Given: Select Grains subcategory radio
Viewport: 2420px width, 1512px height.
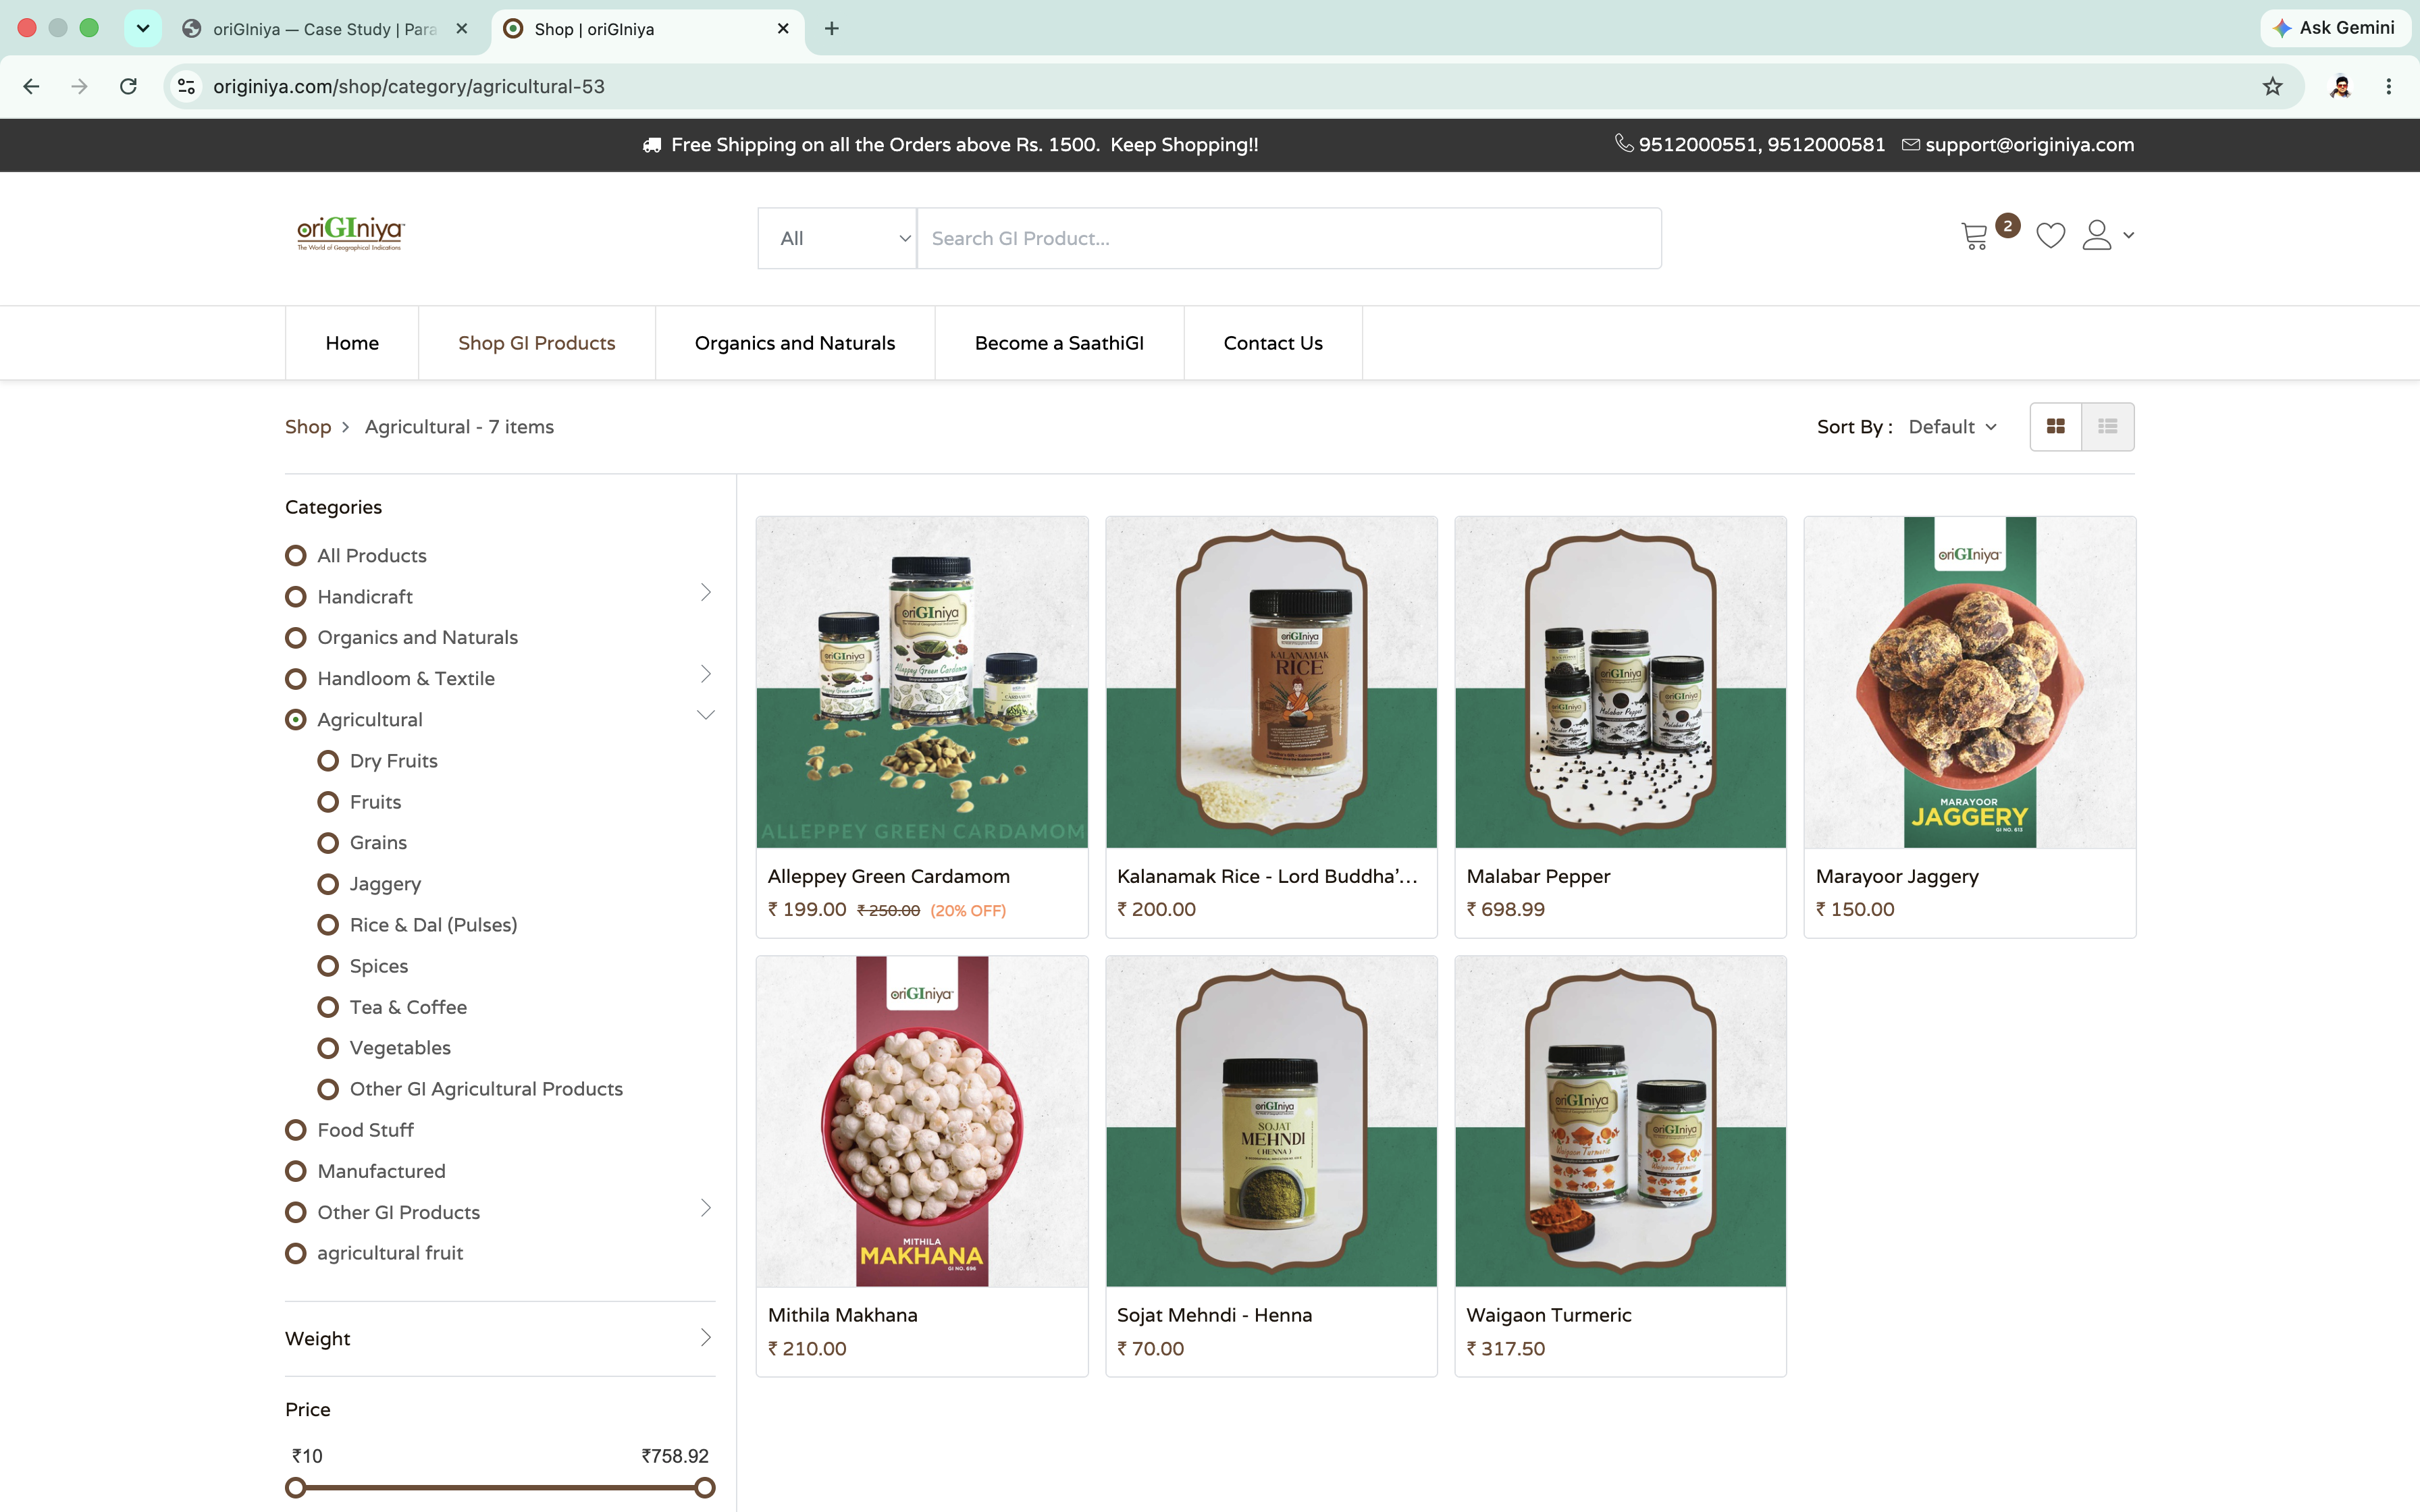Looking at the screenshot, I should [x=328, y=843].
